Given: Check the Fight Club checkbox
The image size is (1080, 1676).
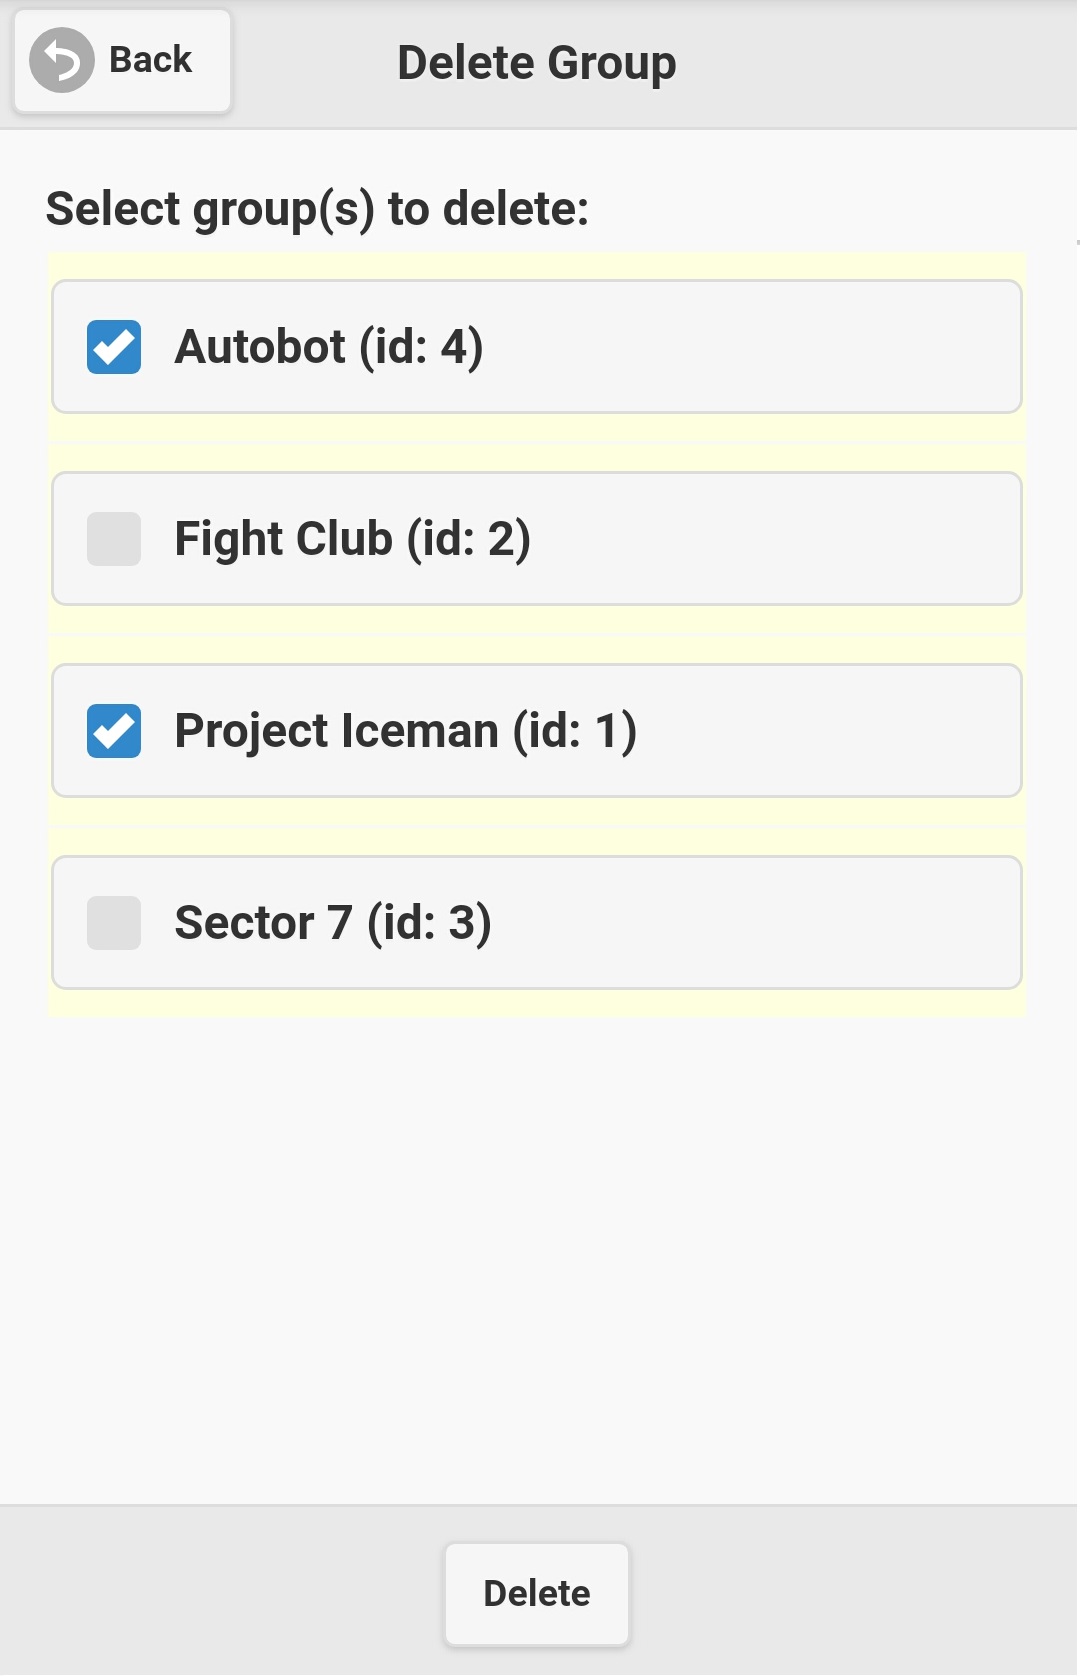Looking at the screenshot, I should point(114,539).
